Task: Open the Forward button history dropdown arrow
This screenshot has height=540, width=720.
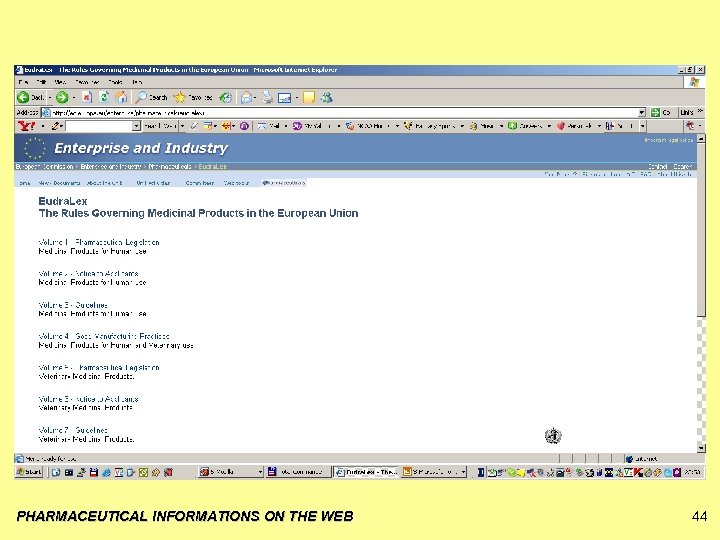Action: pyautogui.click(x=73, y=98)
